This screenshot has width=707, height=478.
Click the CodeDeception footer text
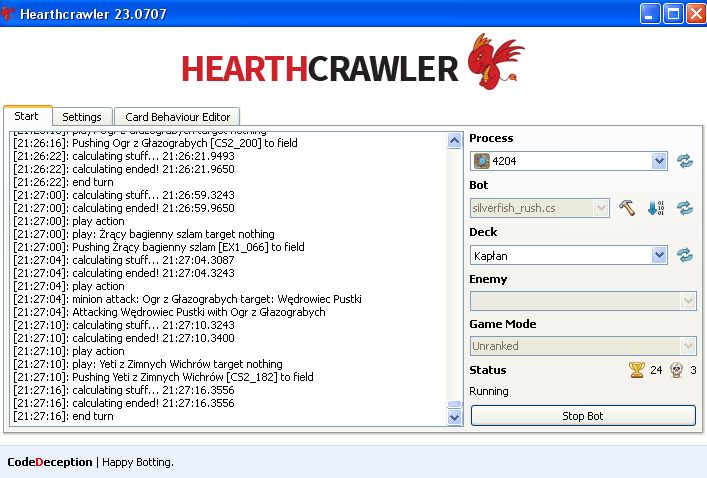pos(50,462)
